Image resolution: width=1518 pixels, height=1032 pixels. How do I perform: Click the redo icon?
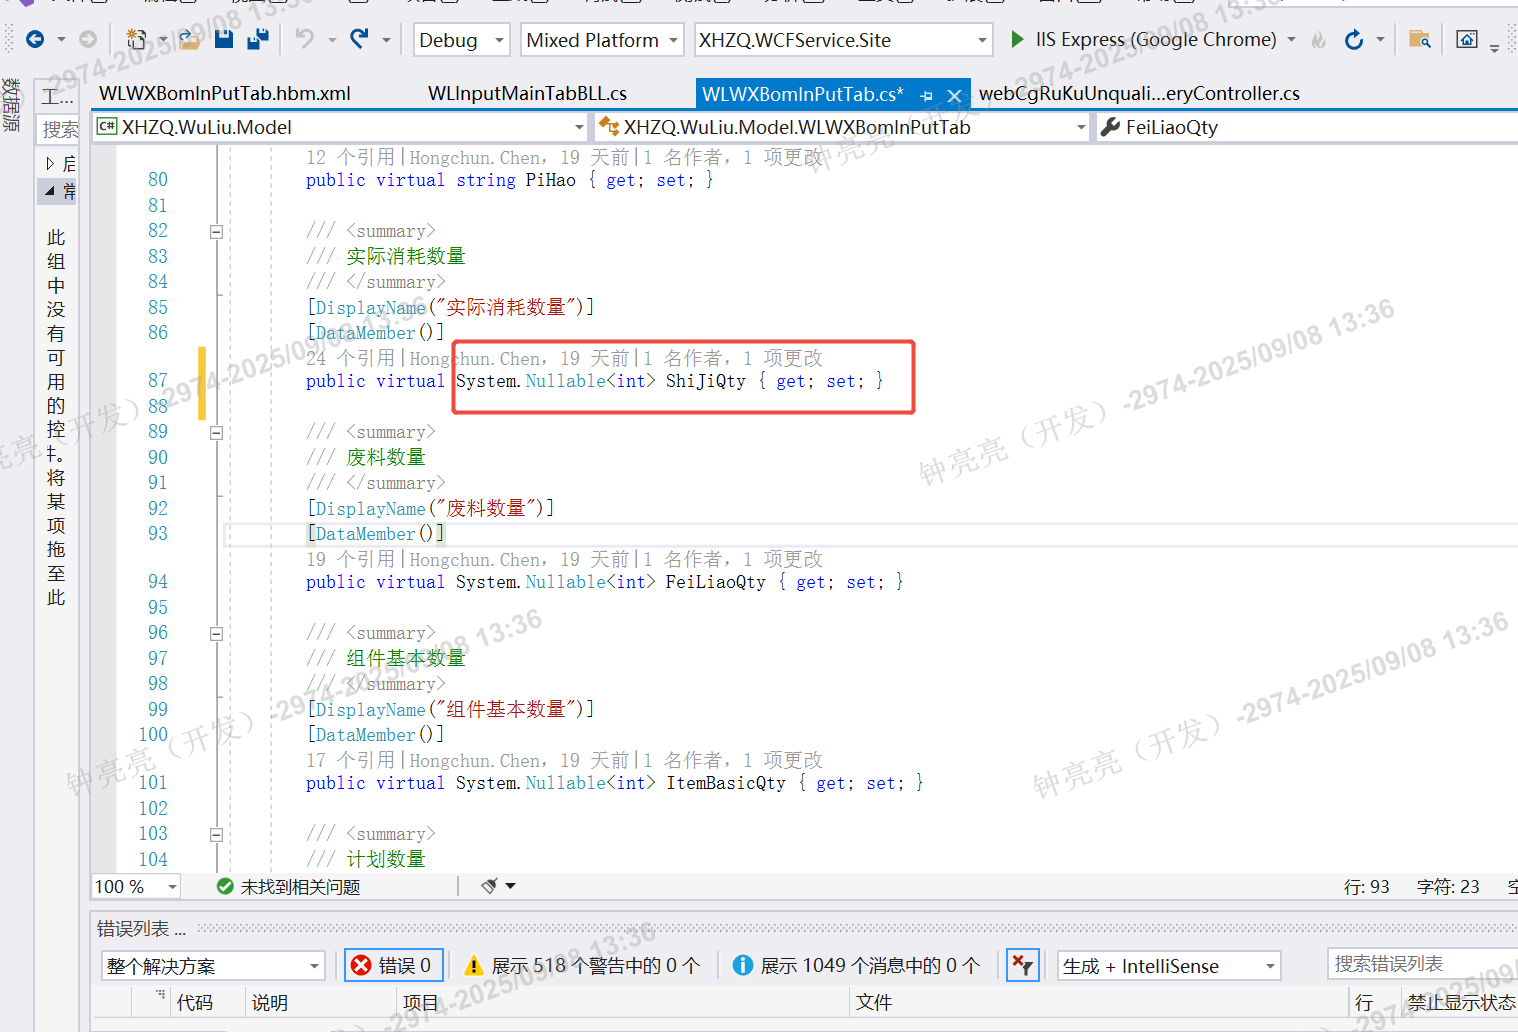click(x=359, y=39)
